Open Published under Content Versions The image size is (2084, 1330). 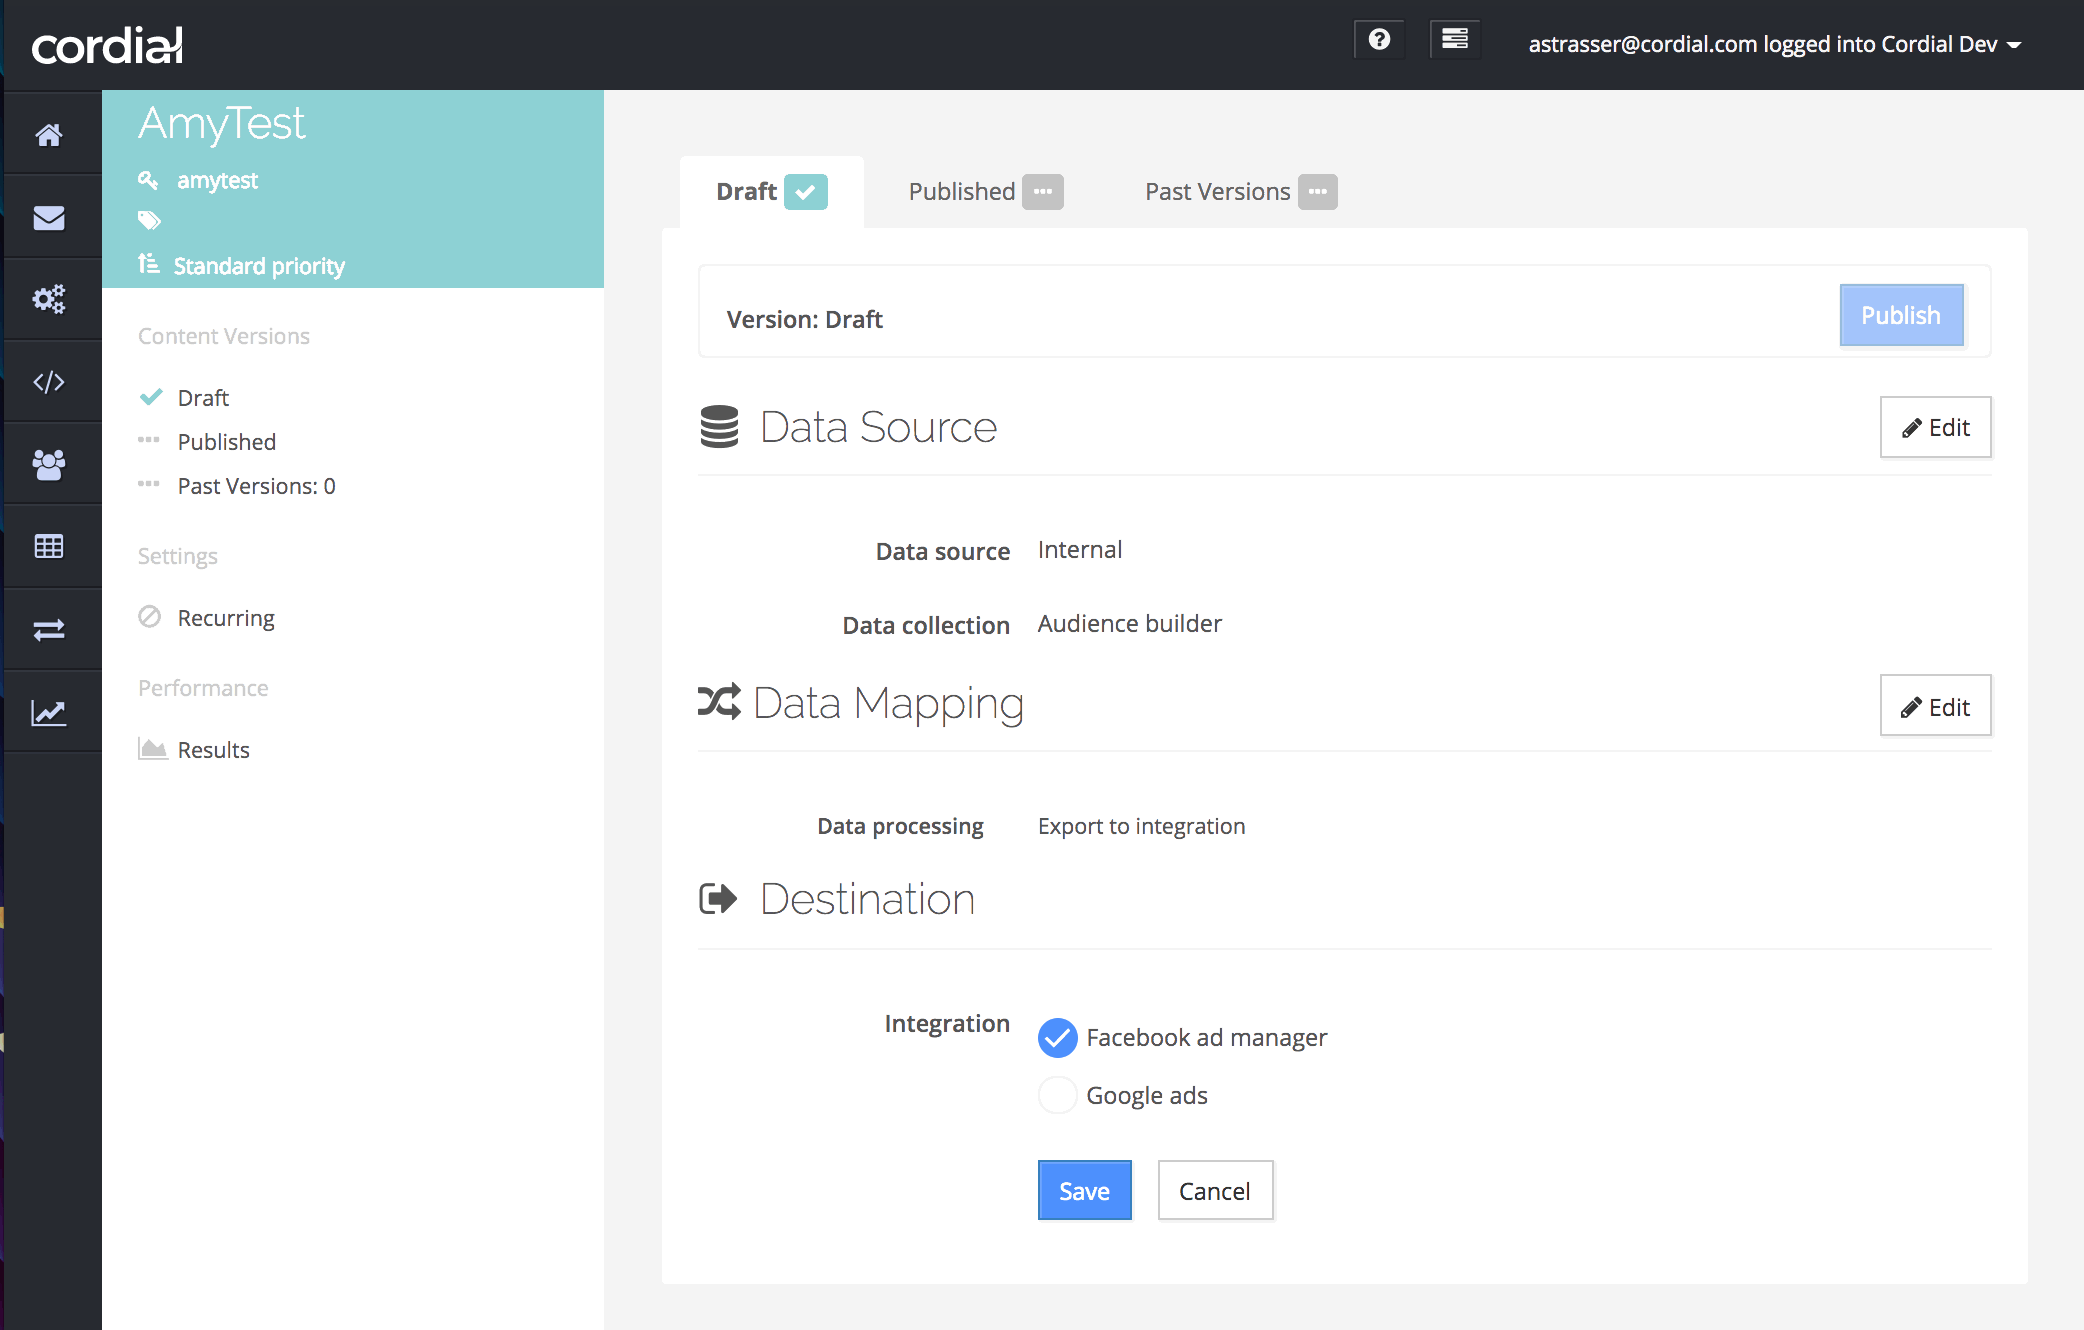226,442
